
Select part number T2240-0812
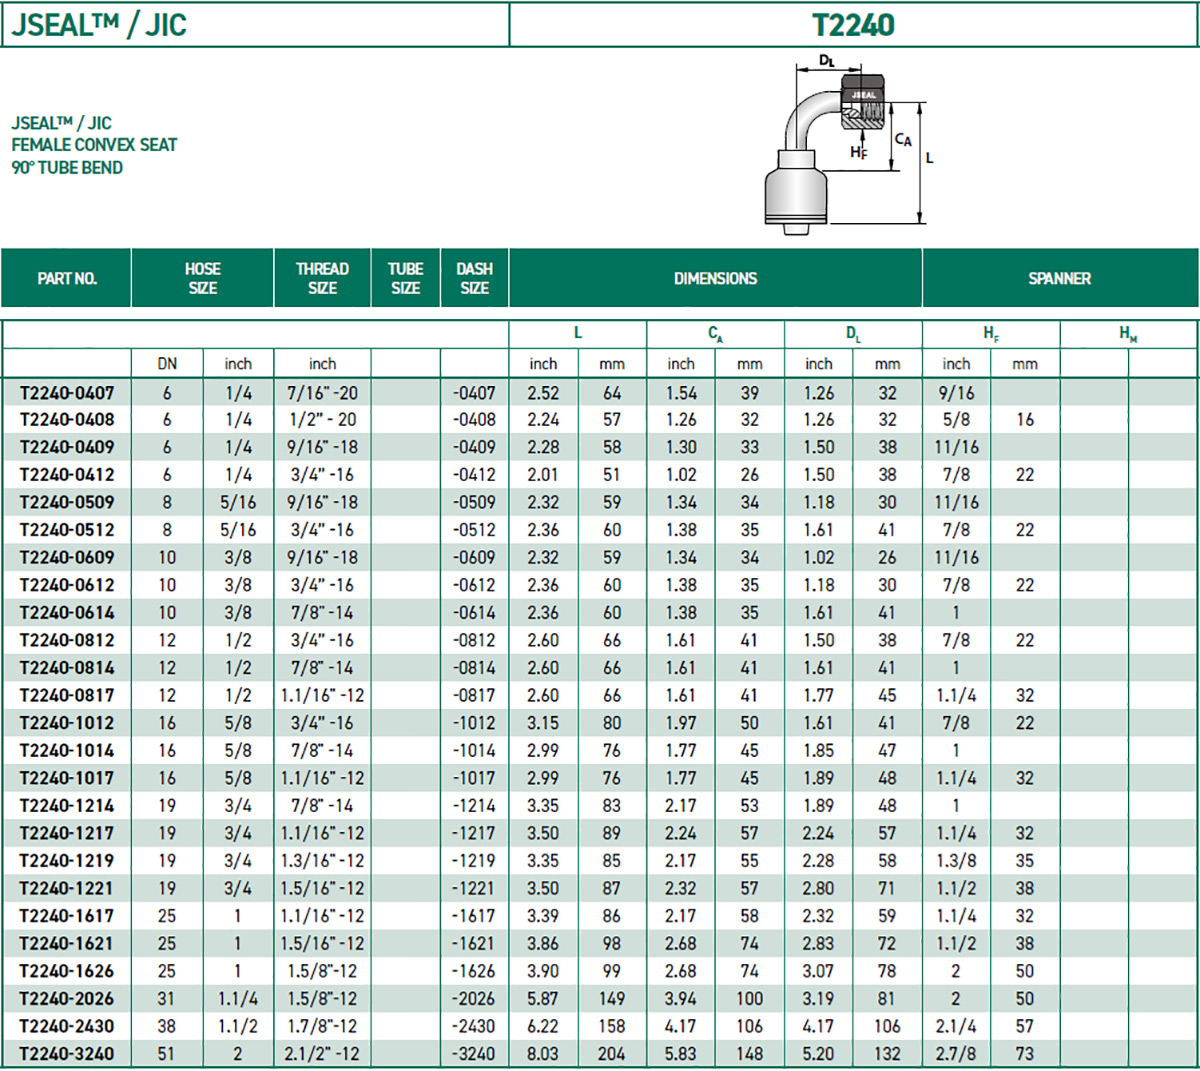67,640
